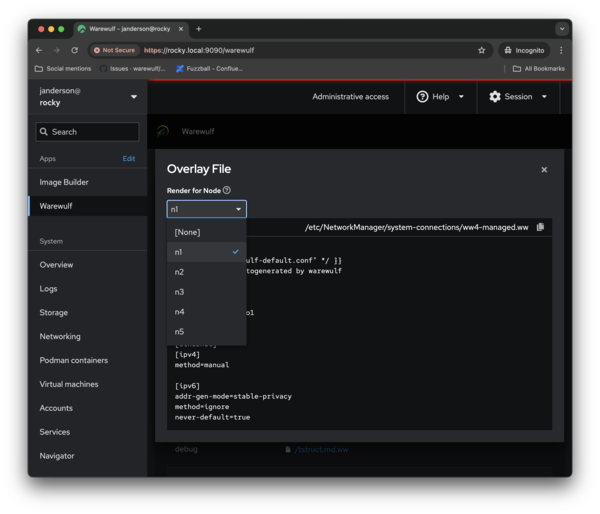This screenshot has width=600, height=514.
Task: Open Podman containers in sidebar
Action: pos(88,360)
